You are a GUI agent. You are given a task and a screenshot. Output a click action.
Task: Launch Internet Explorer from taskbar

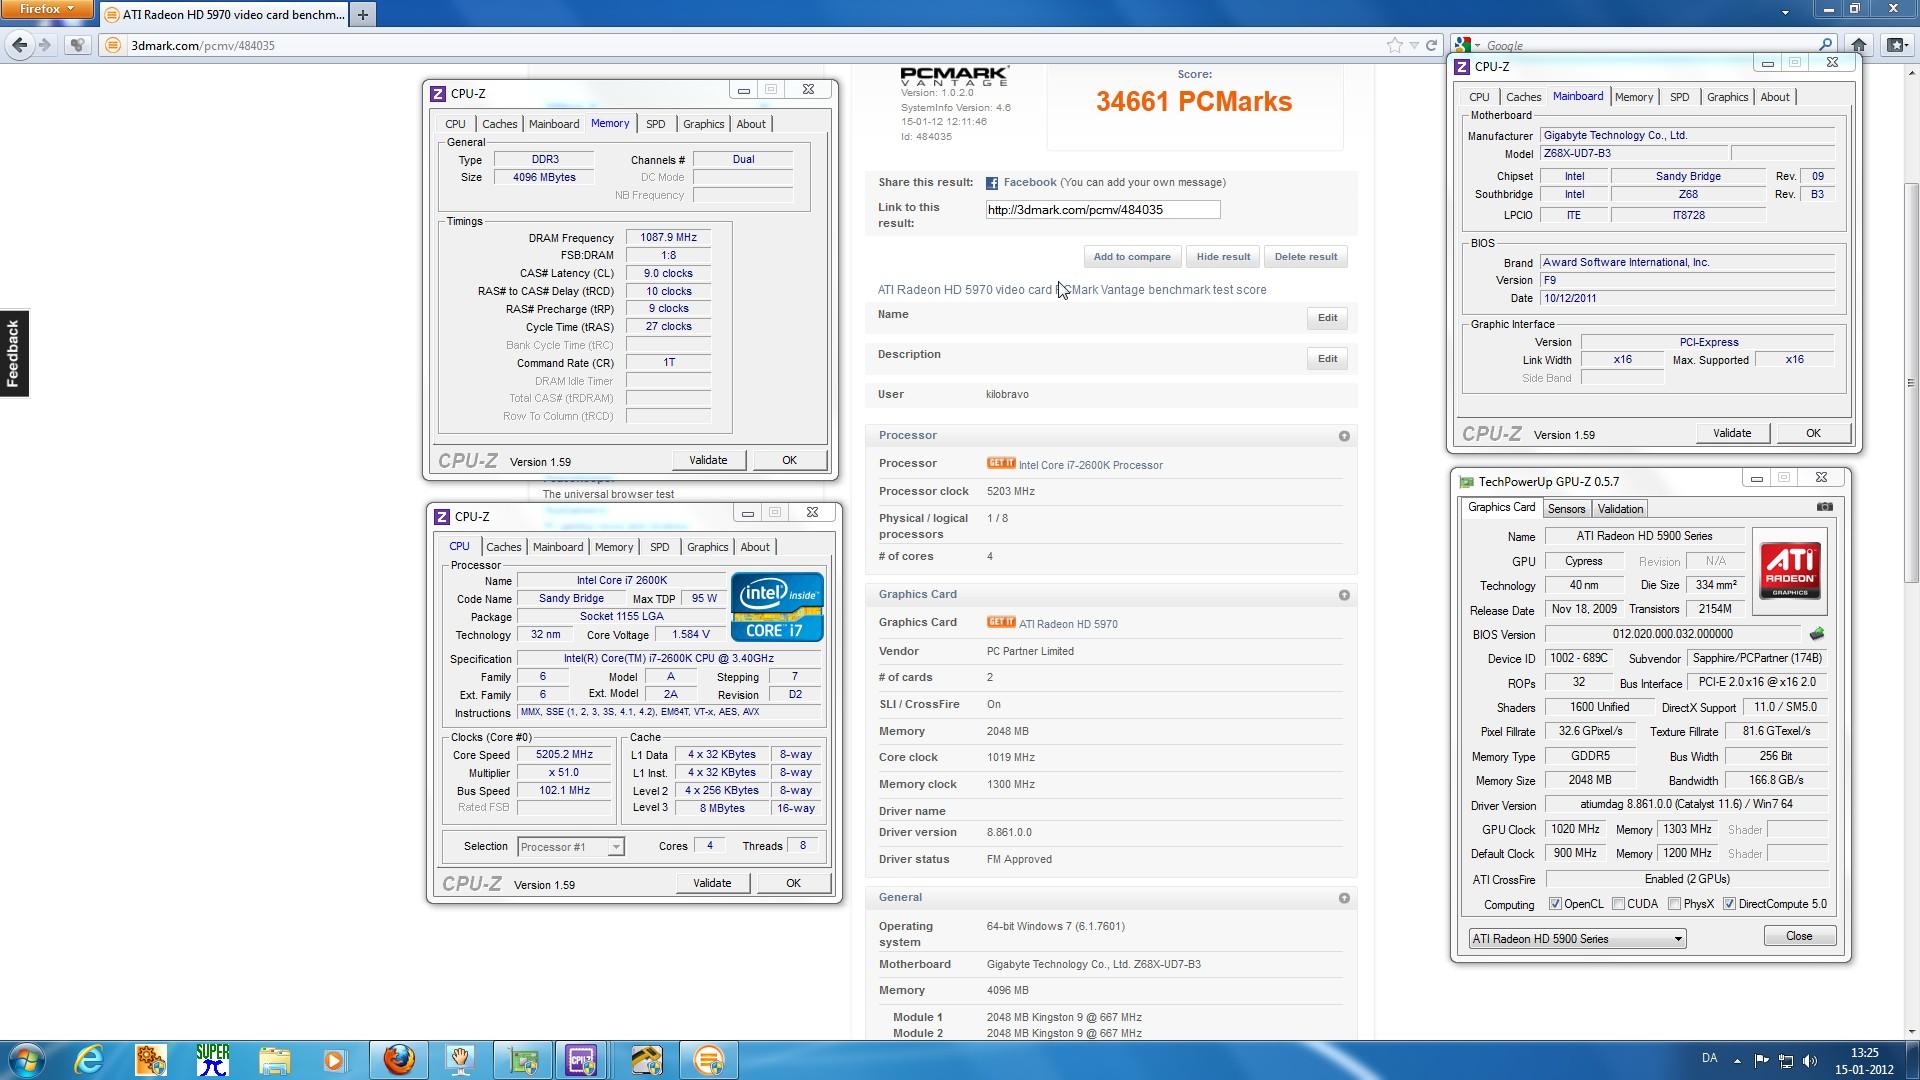pyautogui.click(x=89, y=1060)
